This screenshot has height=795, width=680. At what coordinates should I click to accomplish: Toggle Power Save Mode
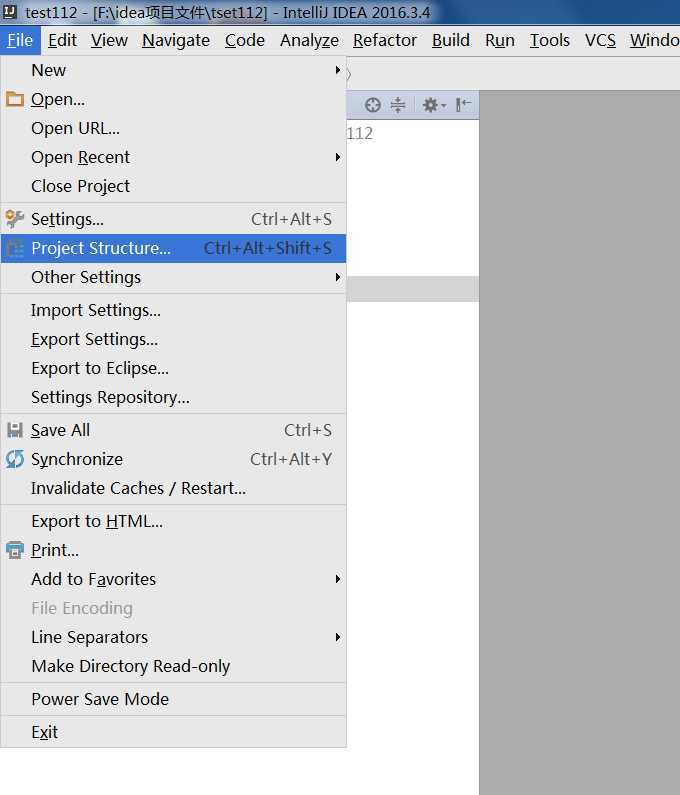(x=173, y=699)
